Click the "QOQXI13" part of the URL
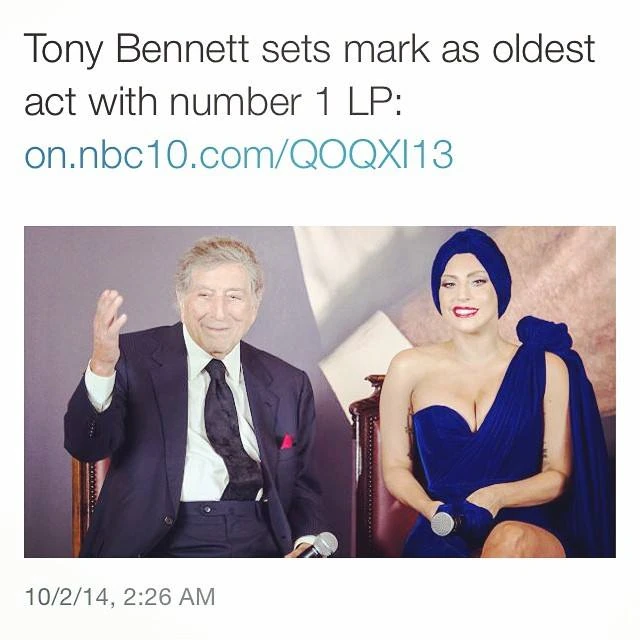 [x=371, y=154]
